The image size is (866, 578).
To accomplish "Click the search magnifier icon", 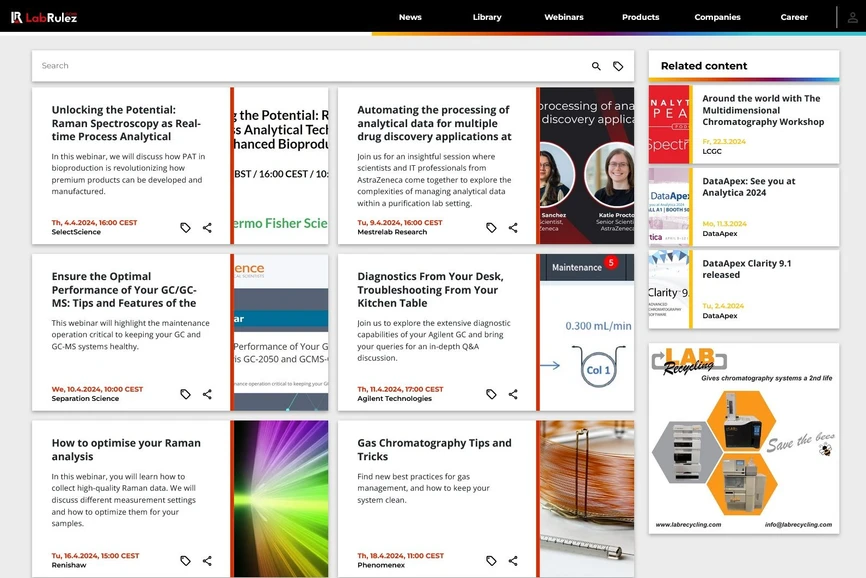I will [x=596, y=66].
